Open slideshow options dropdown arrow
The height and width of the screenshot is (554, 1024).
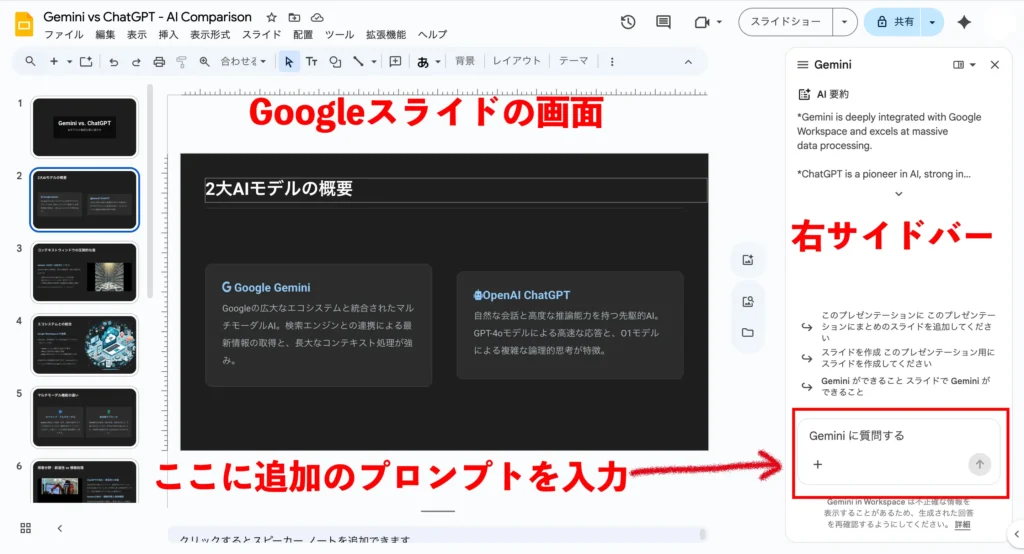(844, 22)
